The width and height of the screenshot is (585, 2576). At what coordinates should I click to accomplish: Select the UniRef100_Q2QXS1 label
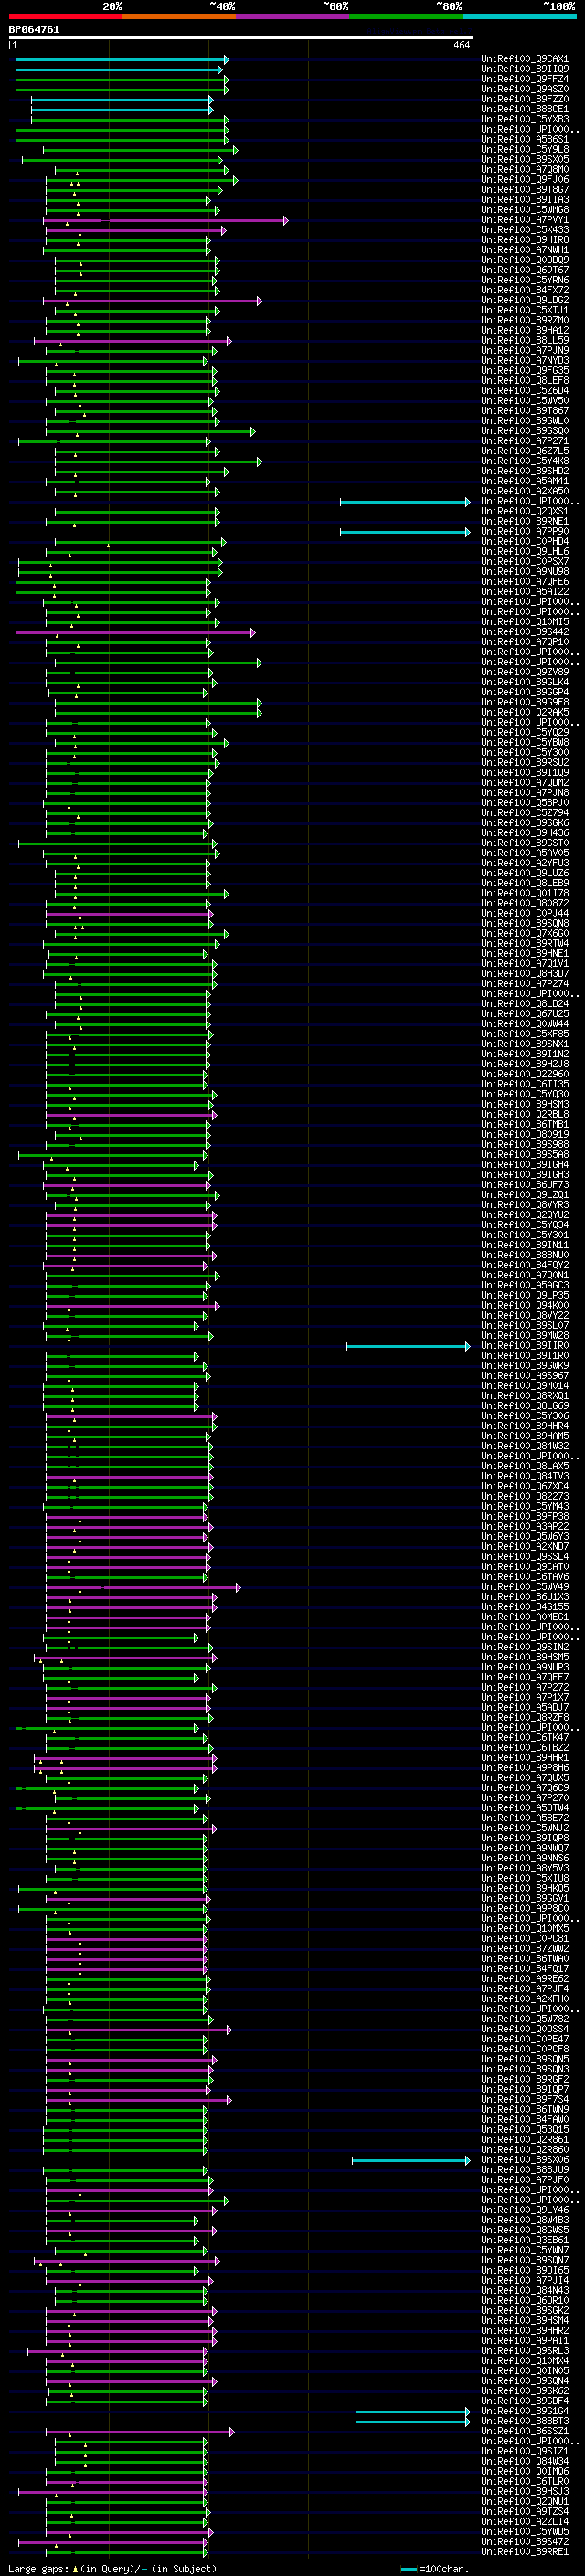pyautogui.click(x=524, y=511)
